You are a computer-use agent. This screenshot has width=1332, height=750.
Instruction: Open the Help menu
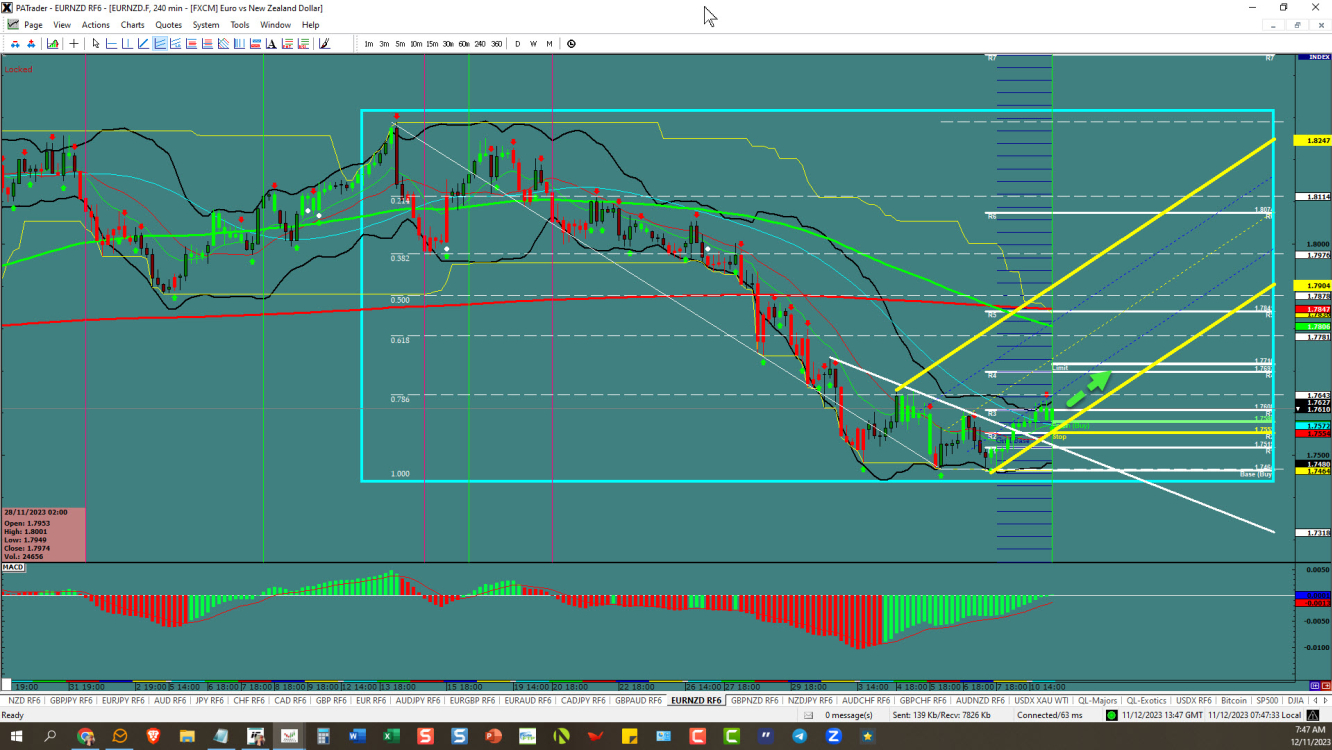pos(311,25)
